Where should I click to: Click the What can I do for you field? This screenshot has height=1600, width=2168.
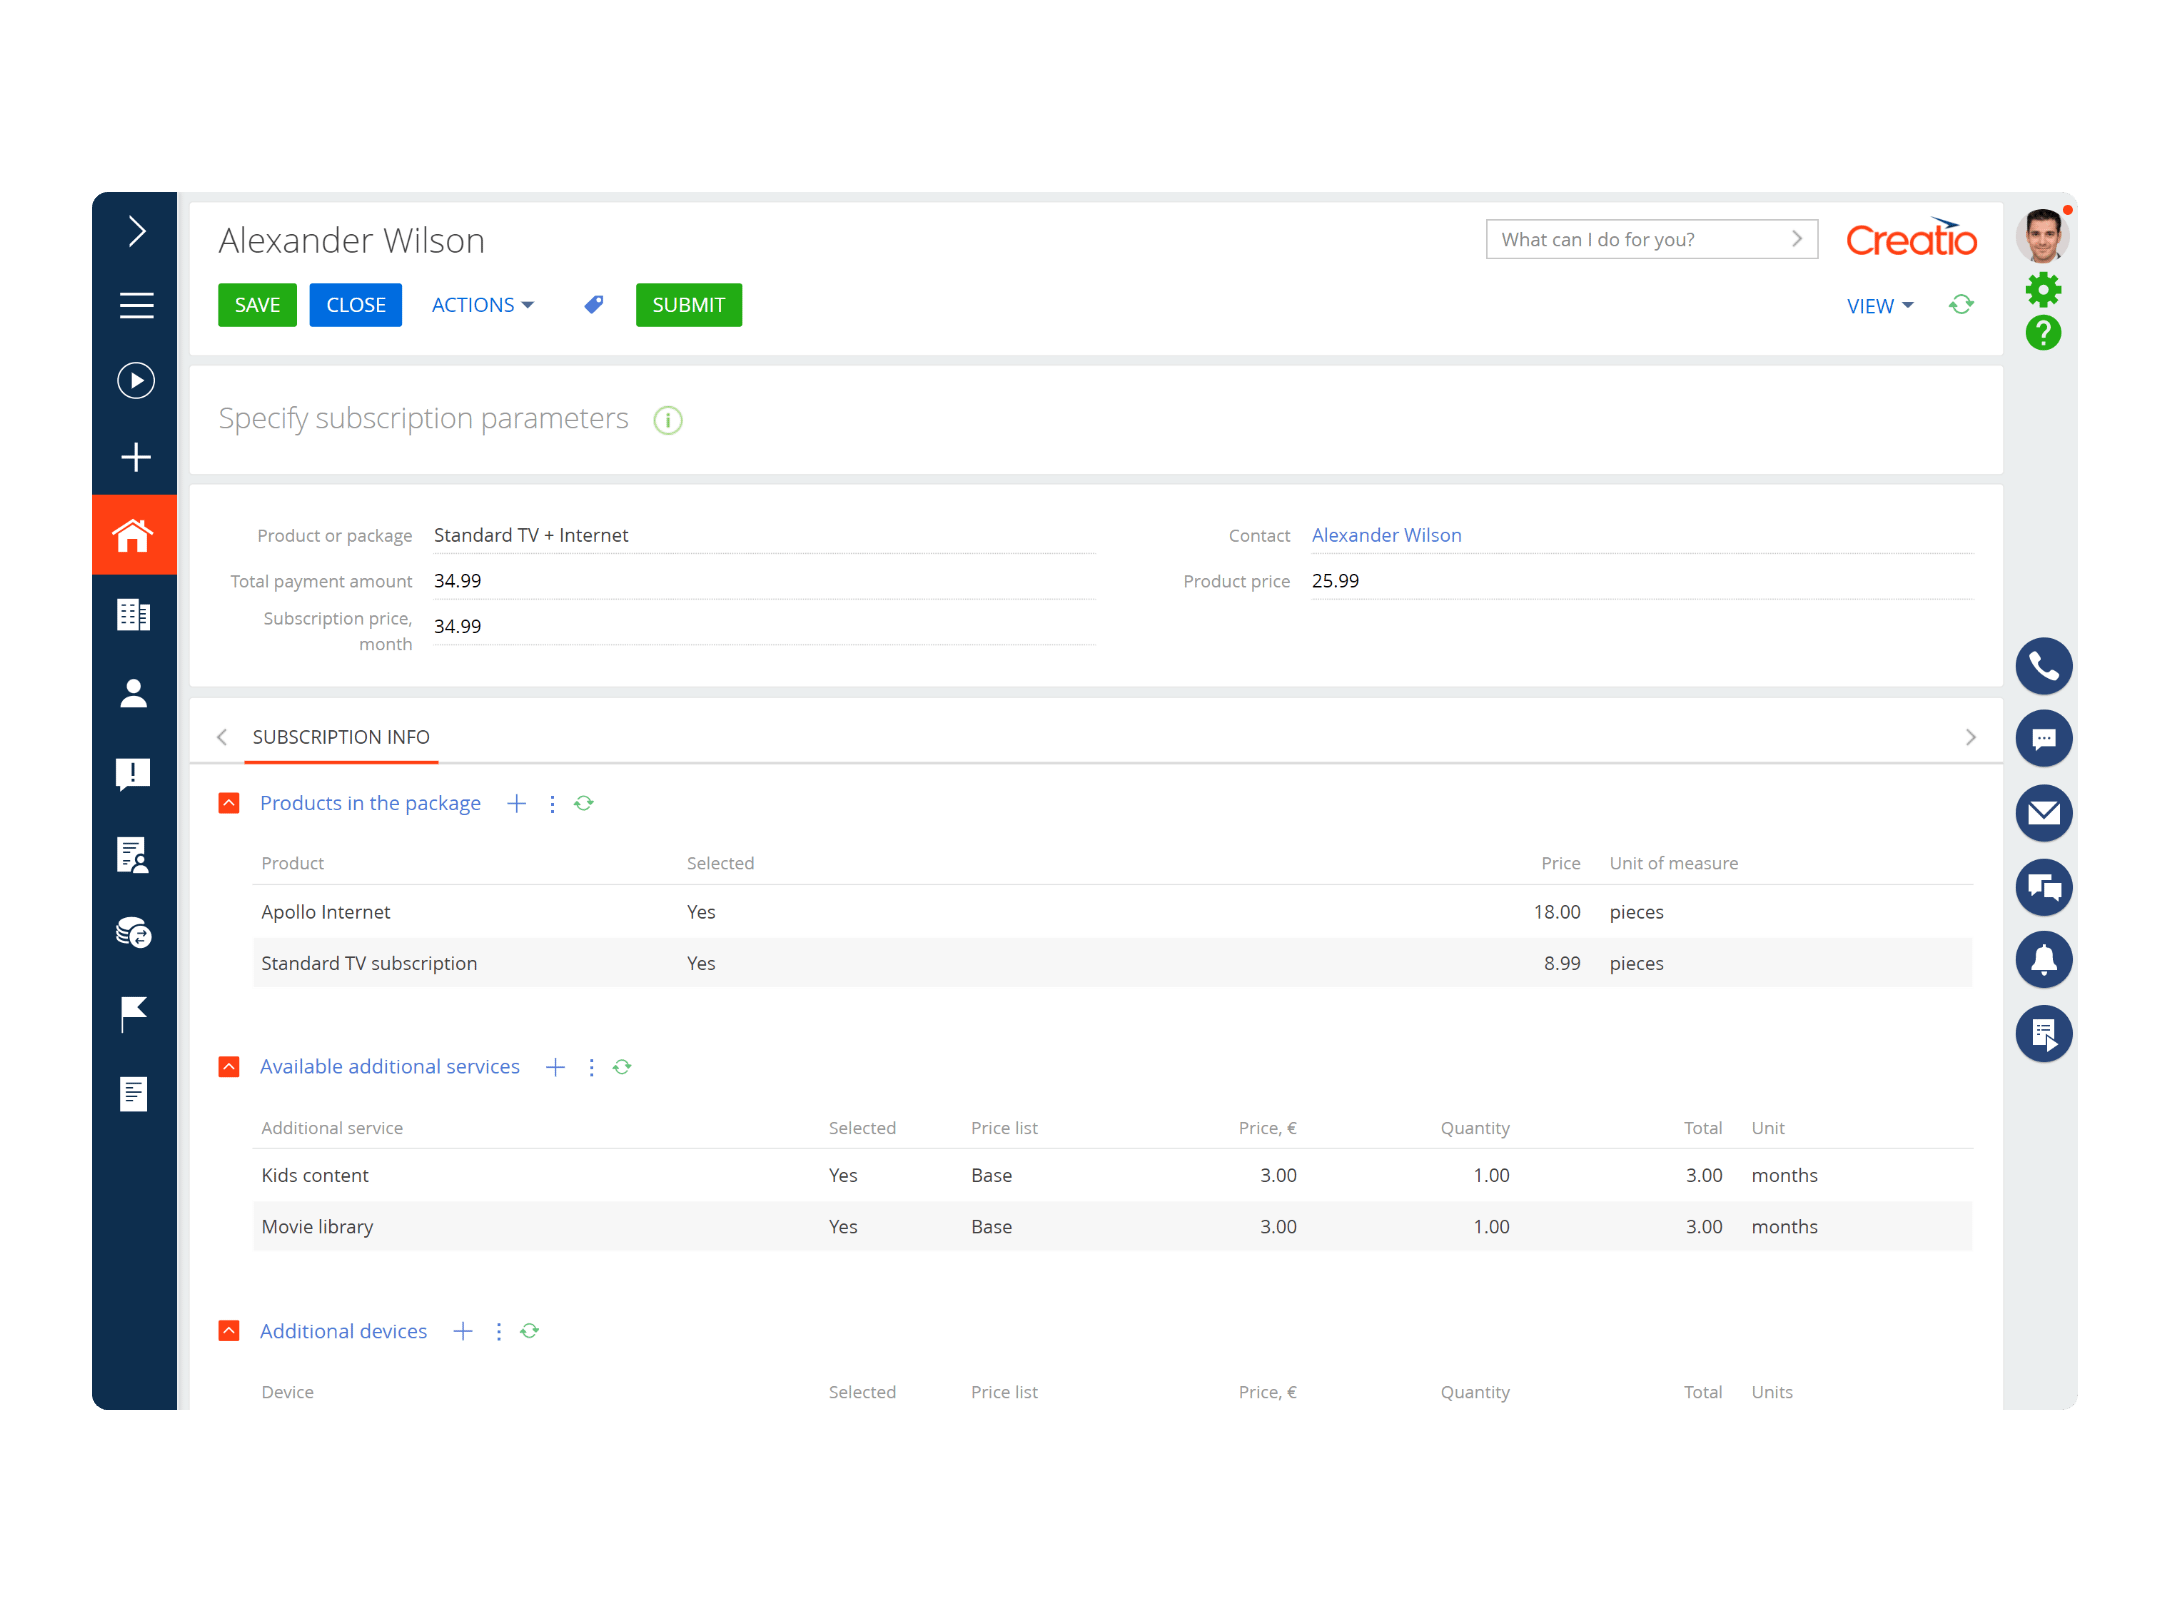[1640, 239]
